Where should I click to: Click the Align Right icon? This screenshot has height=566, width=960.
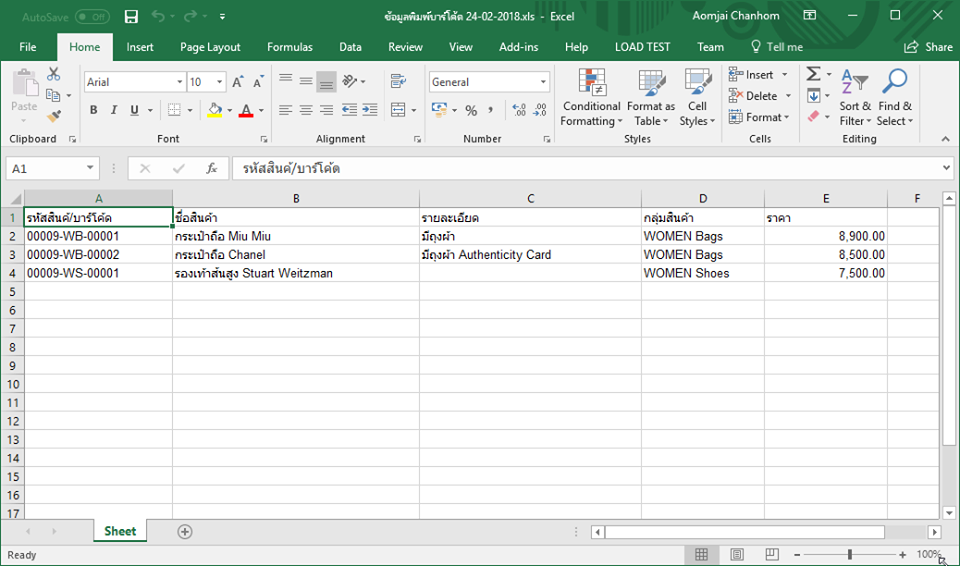326,110
